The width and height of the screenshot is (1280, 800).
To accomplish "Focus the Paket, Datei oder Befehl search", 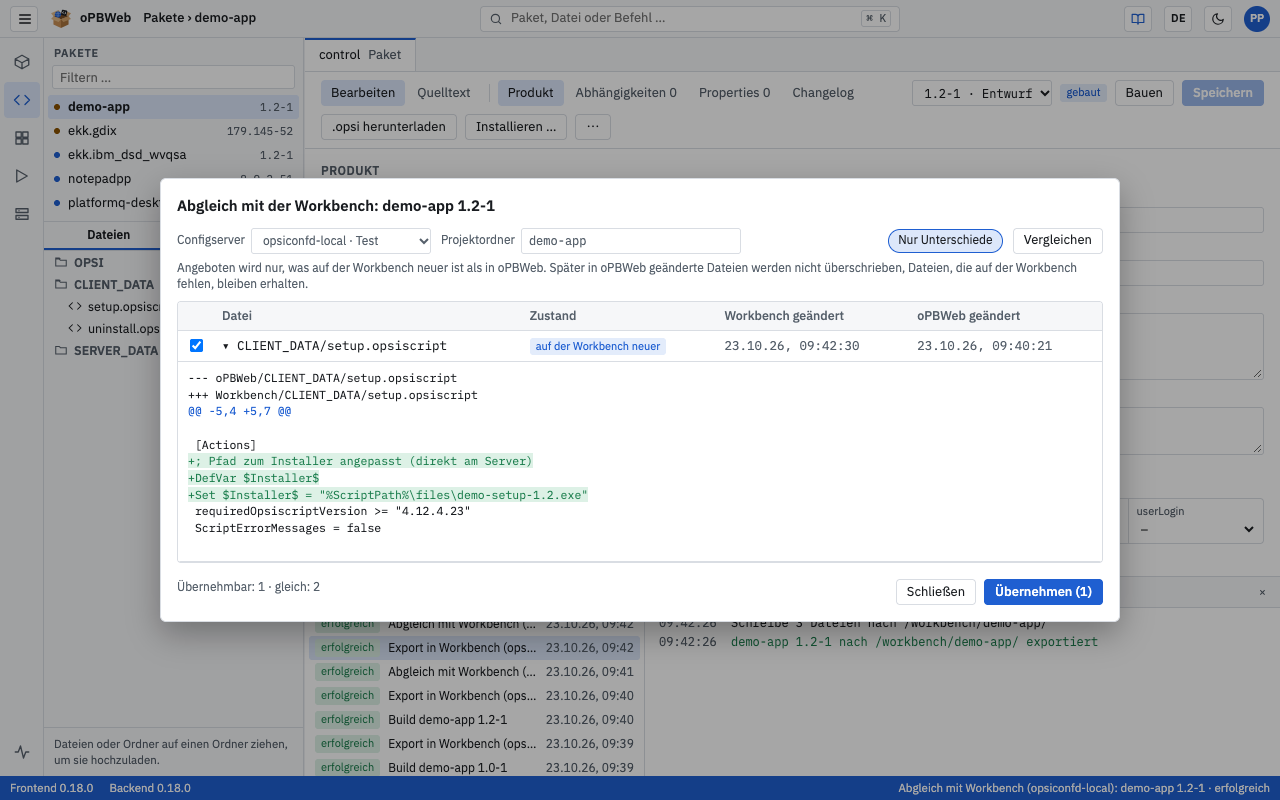I will pos(690,18).
